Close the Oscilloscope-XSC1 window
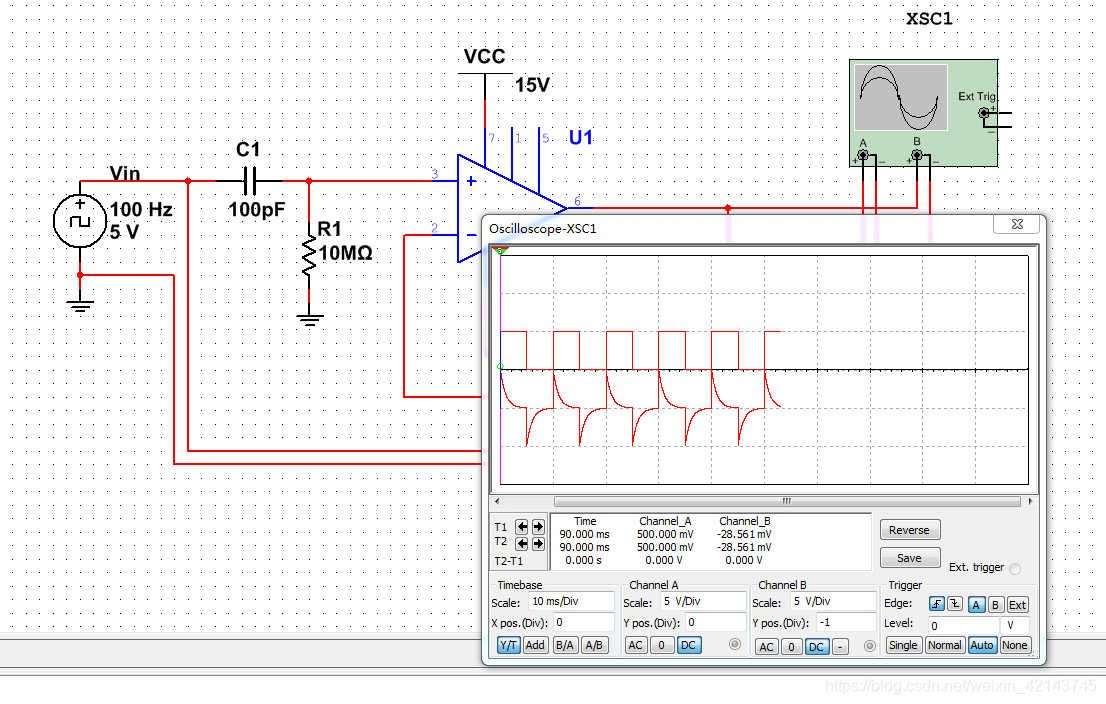 click(1017, 224)
